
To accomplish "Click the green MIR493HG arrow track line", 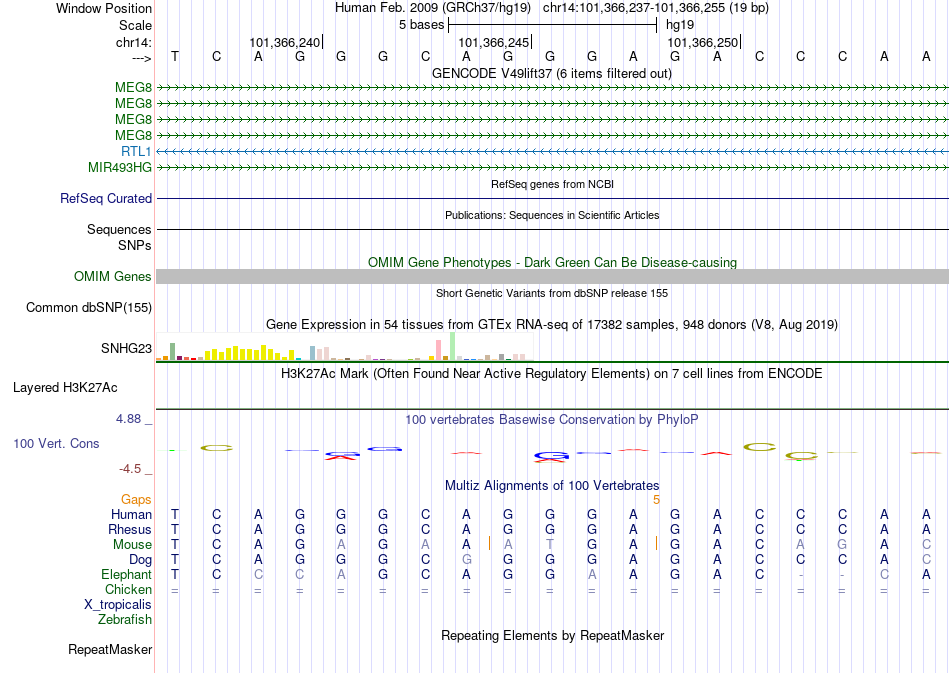I will coord(552,167).
